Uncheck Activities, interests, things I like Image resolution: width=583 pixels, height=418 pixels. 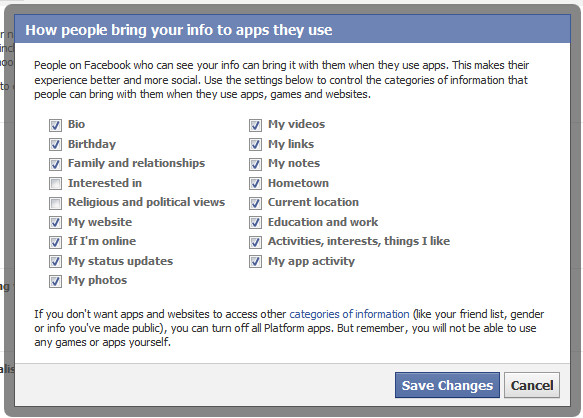[255, 242]
